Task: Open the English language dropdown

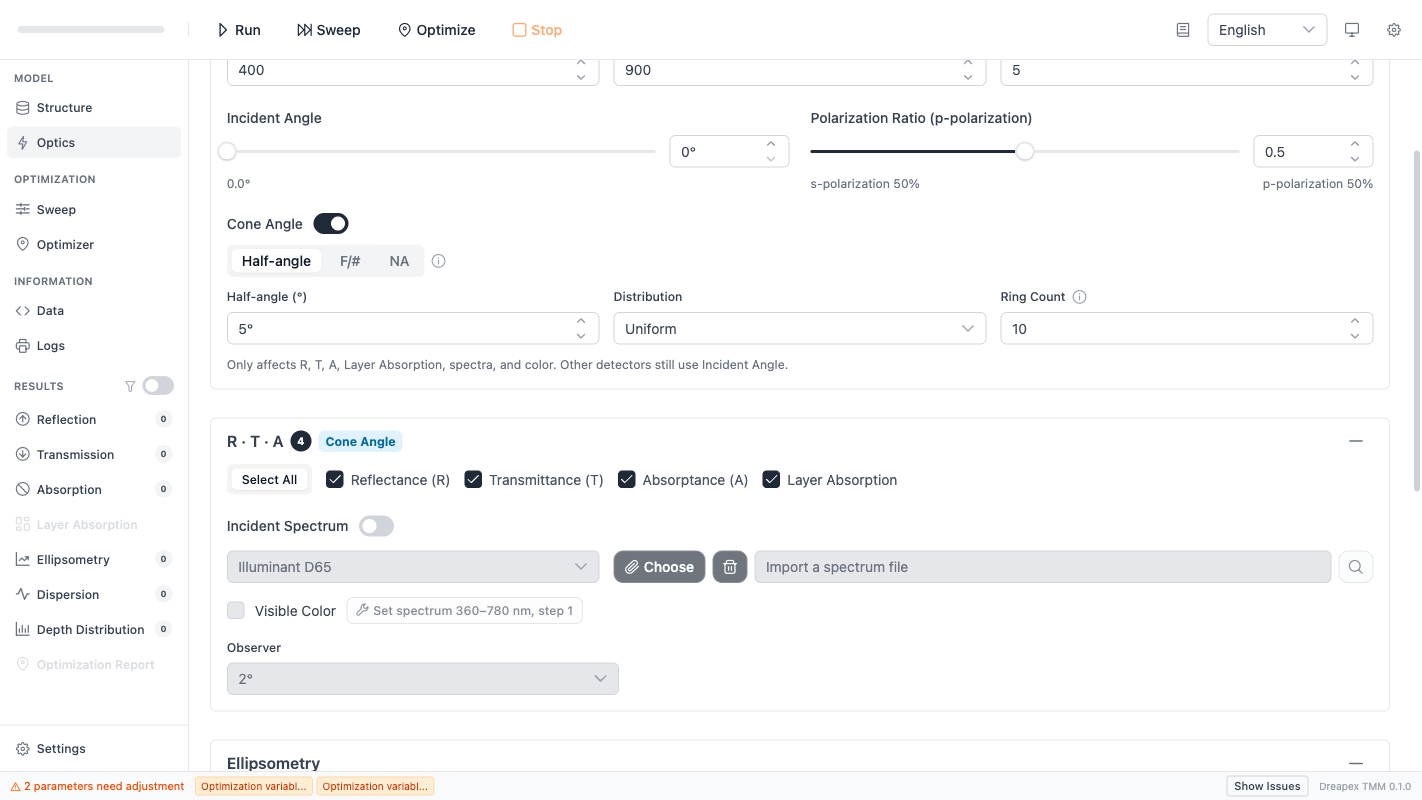Action: coord(1266,30)
